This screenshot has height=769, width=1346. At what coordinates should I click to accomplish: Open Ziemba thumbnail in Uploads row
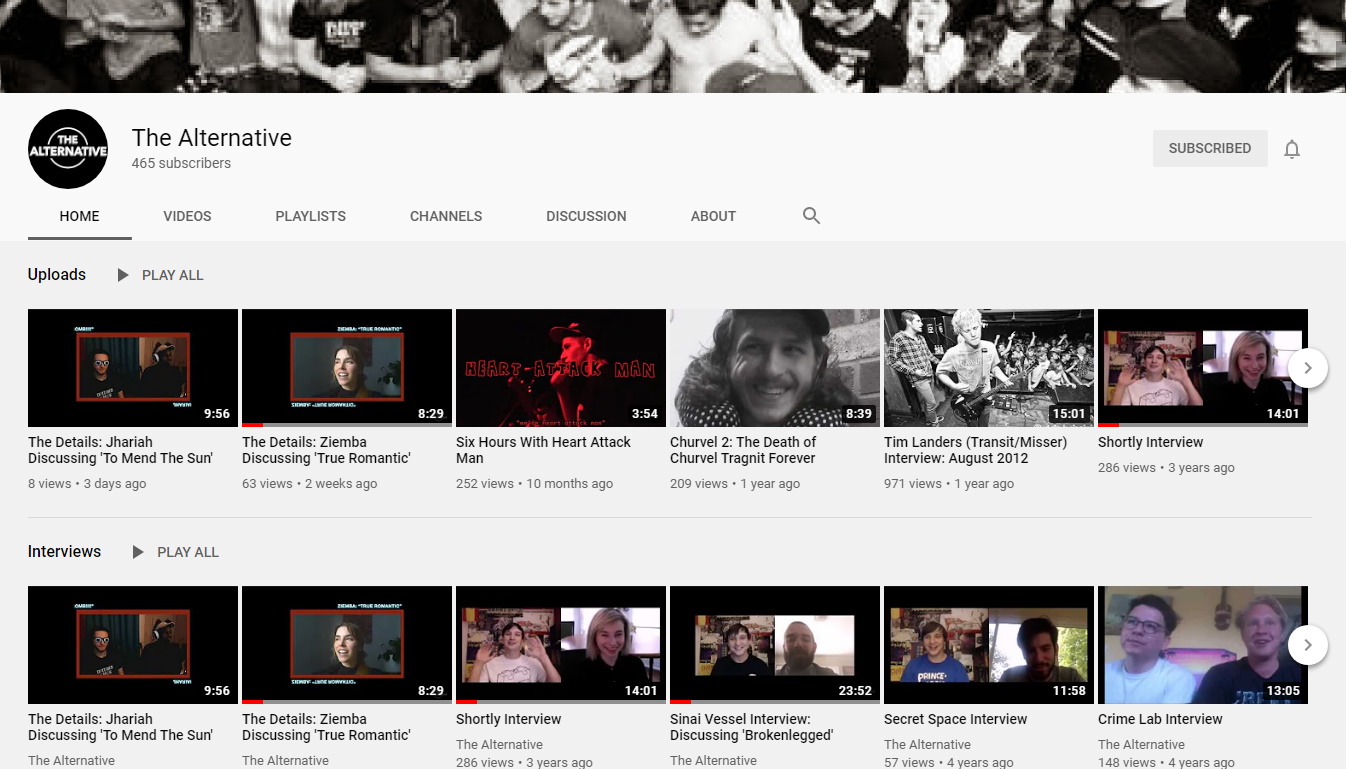347,368
